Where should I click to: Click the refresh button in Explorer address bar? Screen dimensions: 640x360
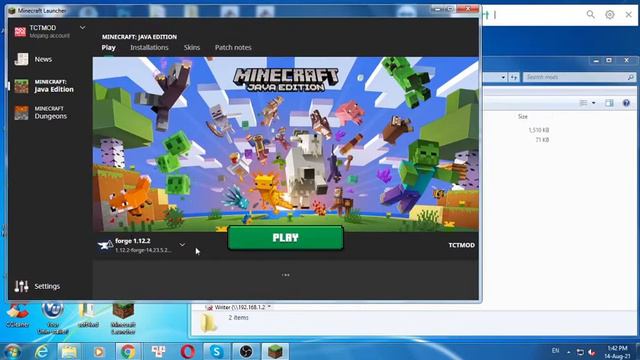(x=514, y=77)
